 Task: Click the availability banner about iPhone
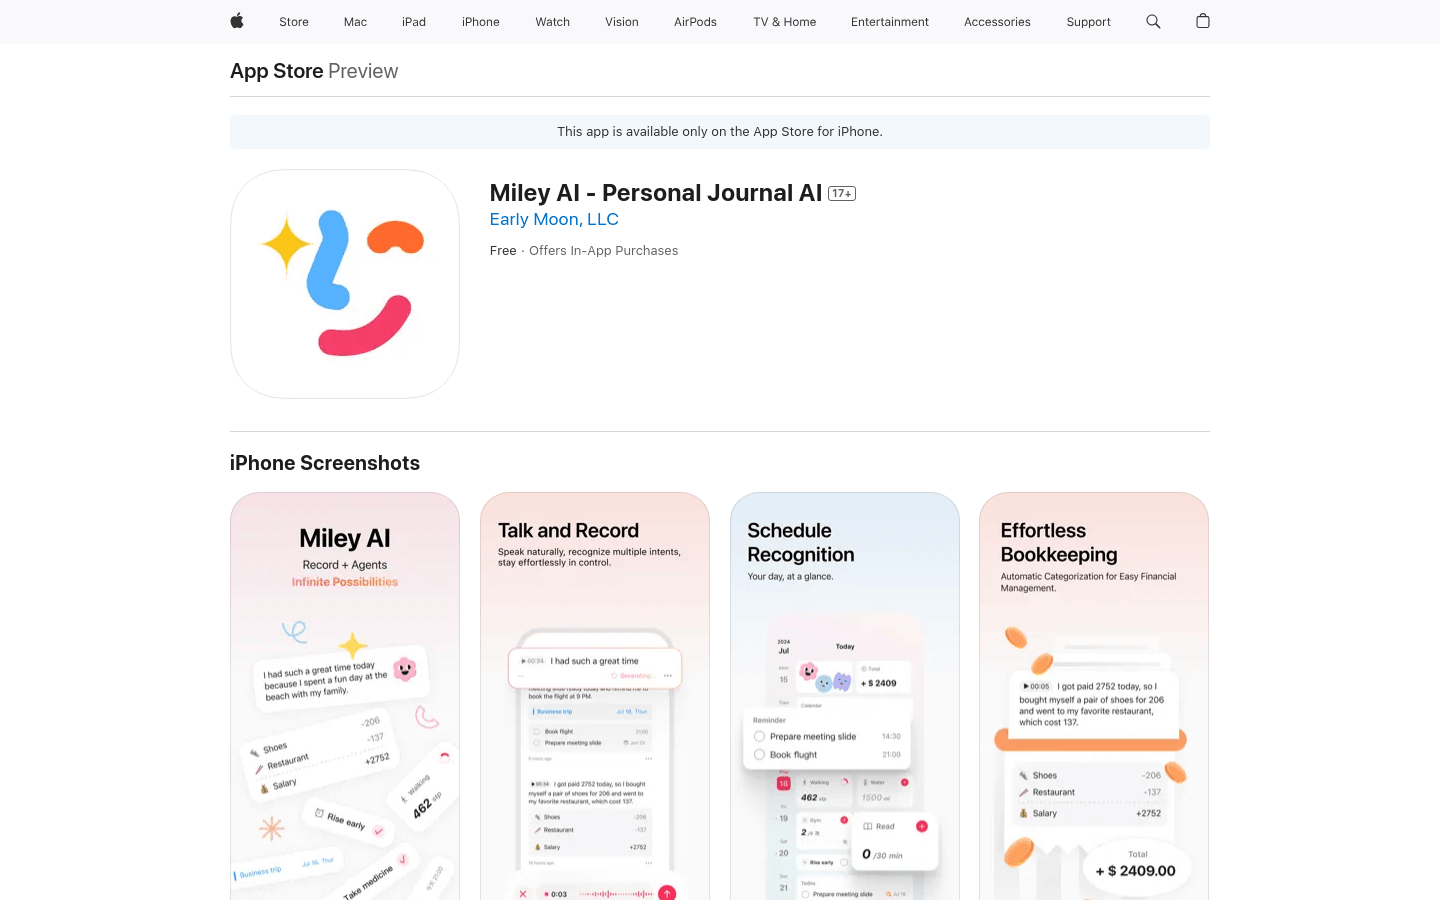point(720,132)
